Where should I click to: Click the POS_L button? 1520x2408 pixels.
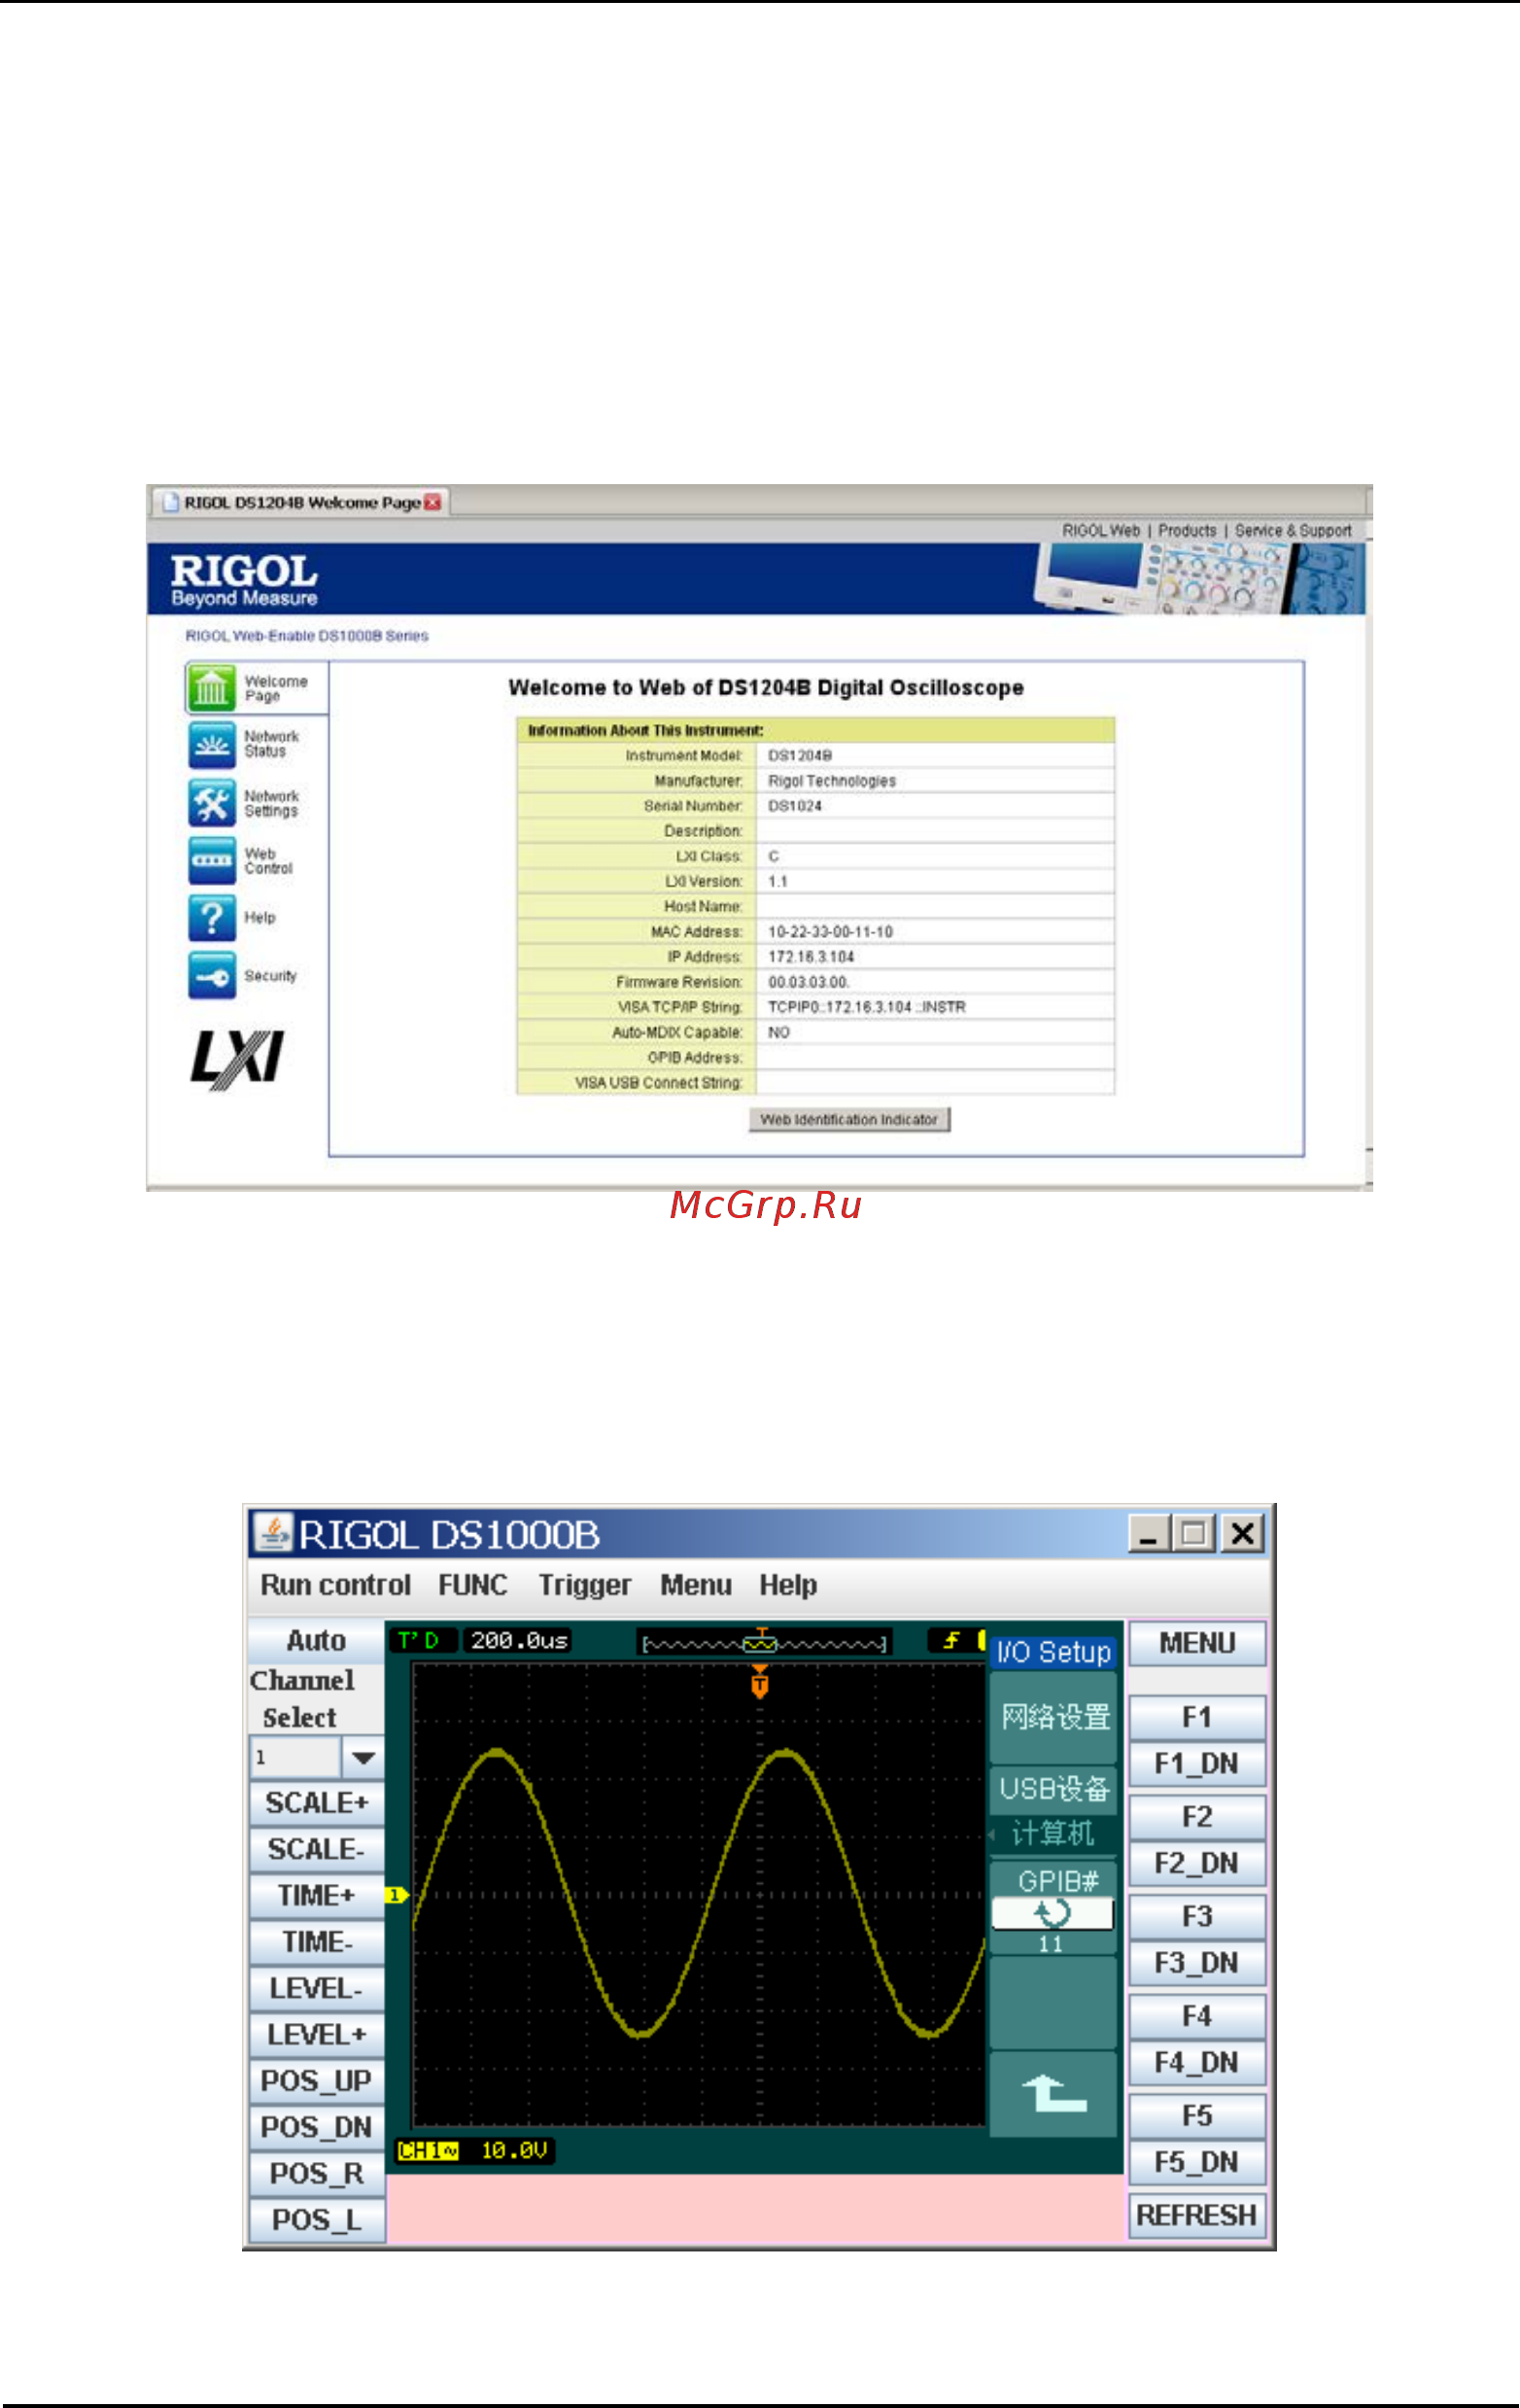pyautogui.click(x=317, y=2219)
